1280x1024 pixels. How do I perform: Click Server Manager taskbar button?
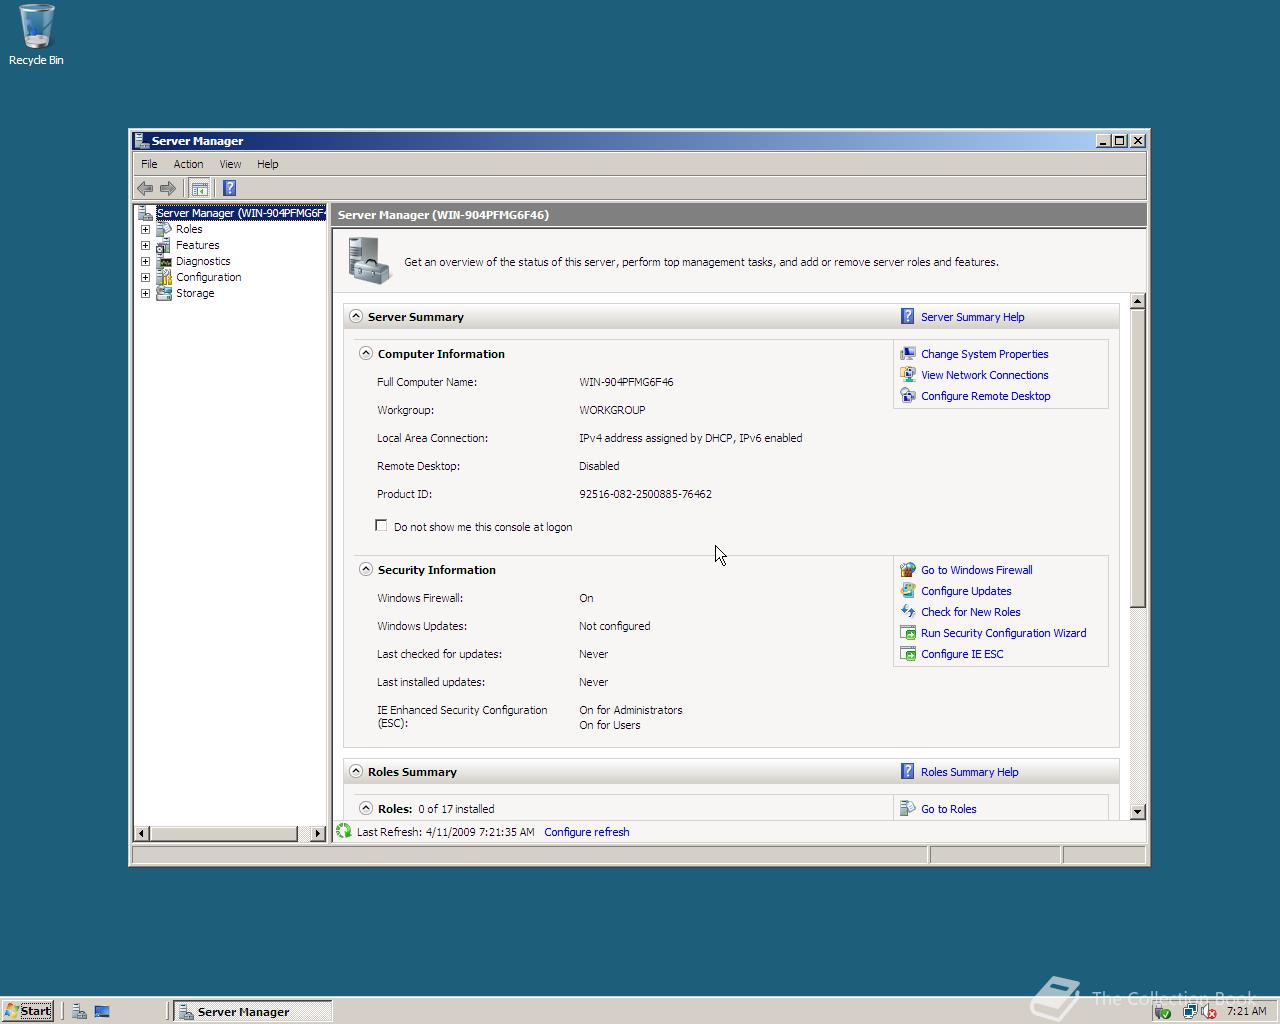click(x=253, y=1011)
